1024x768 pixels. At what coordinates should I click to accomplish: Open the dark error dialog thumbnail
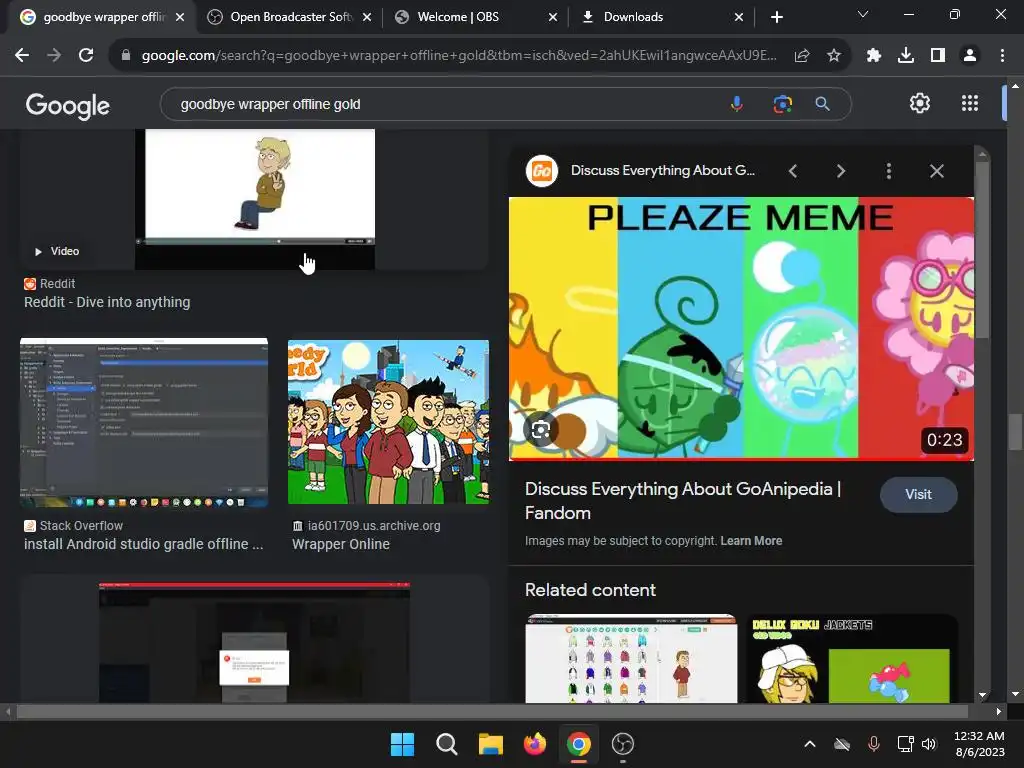[x=255, y=643]
